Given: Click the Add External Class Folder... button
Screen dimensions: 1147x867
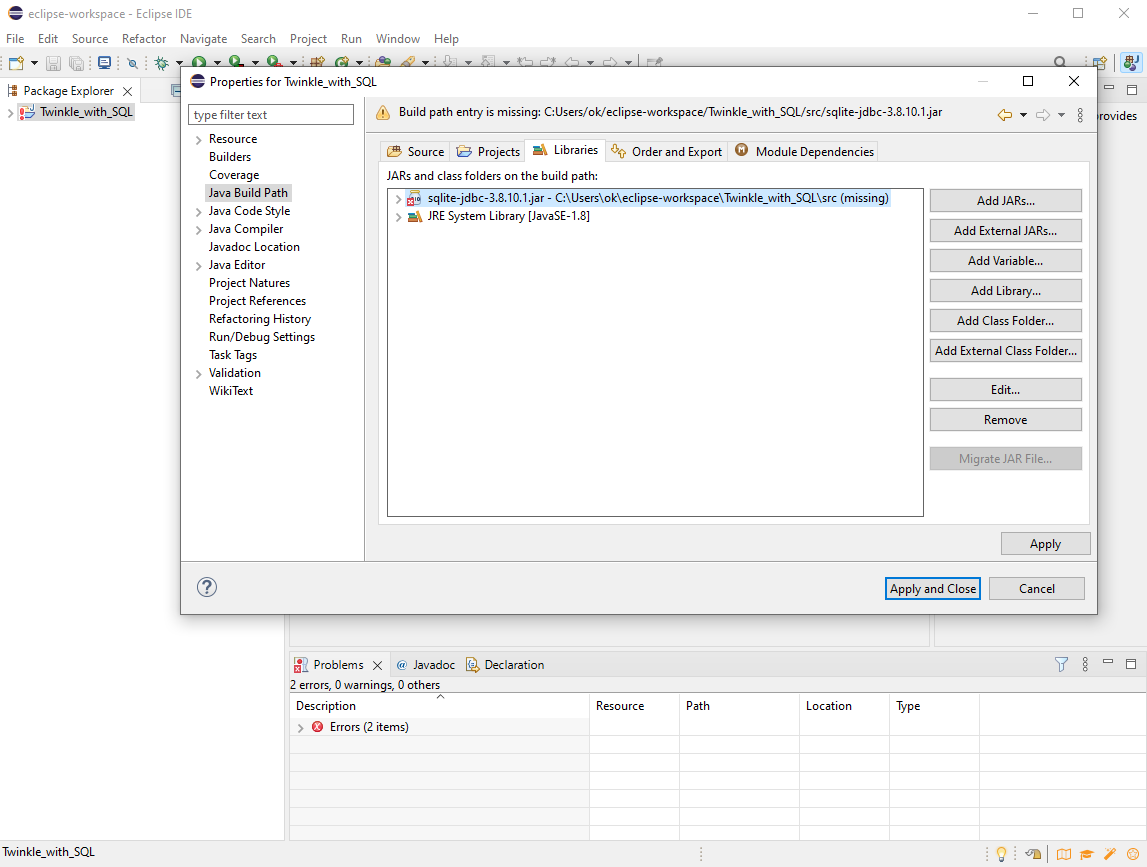Looking at the screenshot, I should 1006,350.
